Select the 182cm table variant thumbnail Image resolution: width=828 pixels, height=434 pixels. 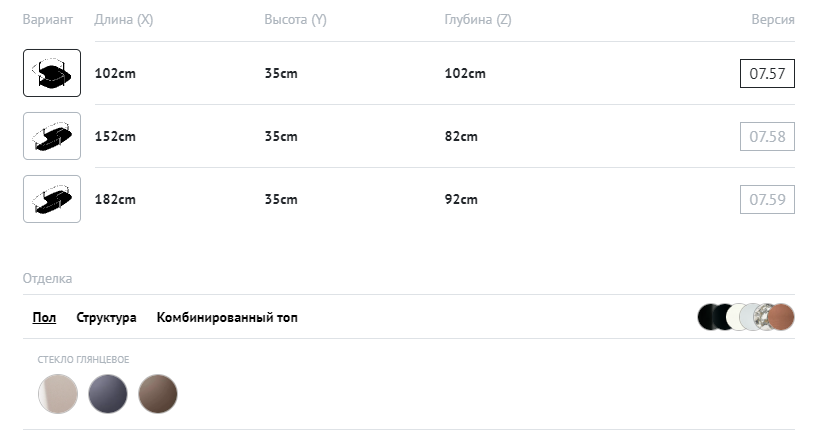point(52,199)
